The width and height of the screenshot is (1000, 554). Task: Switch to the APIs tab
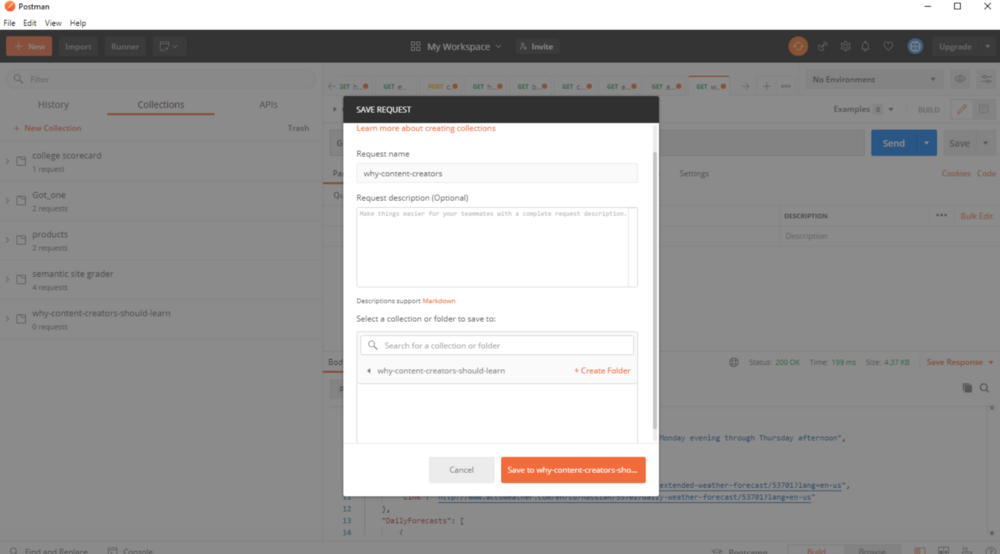tap(268, 105)
